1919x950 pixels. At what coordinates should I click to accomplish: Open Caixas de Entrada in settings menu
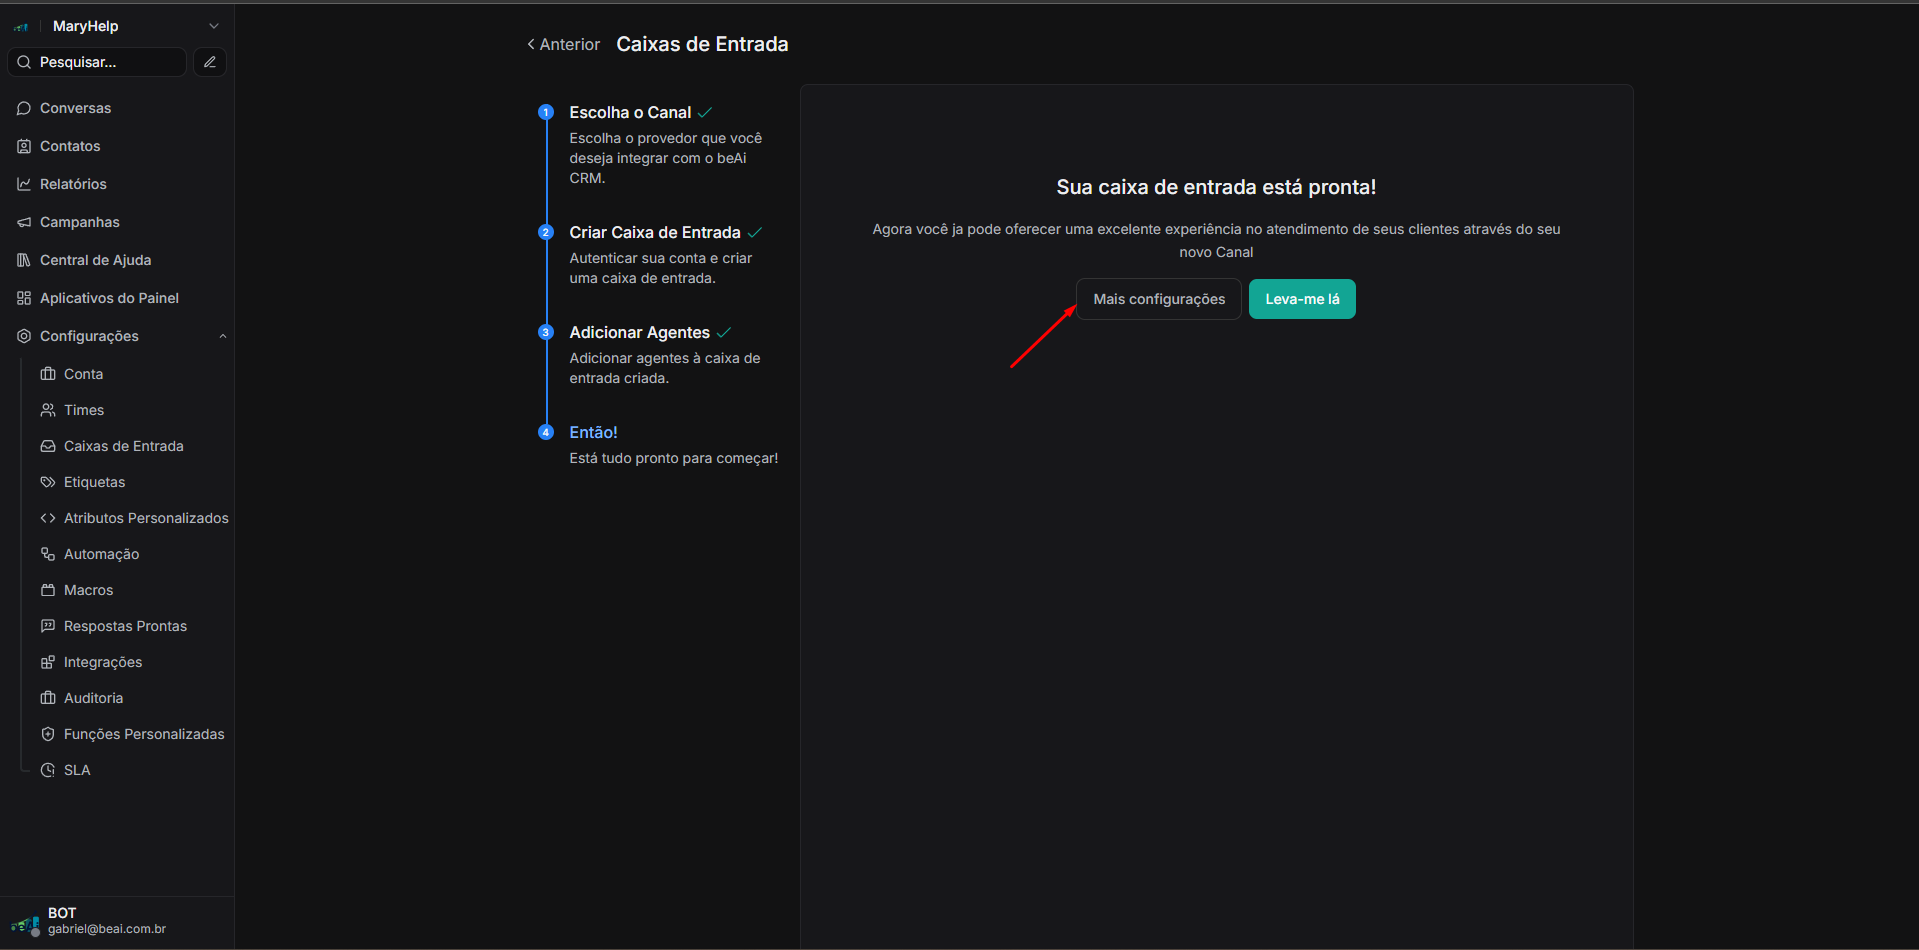123,446
